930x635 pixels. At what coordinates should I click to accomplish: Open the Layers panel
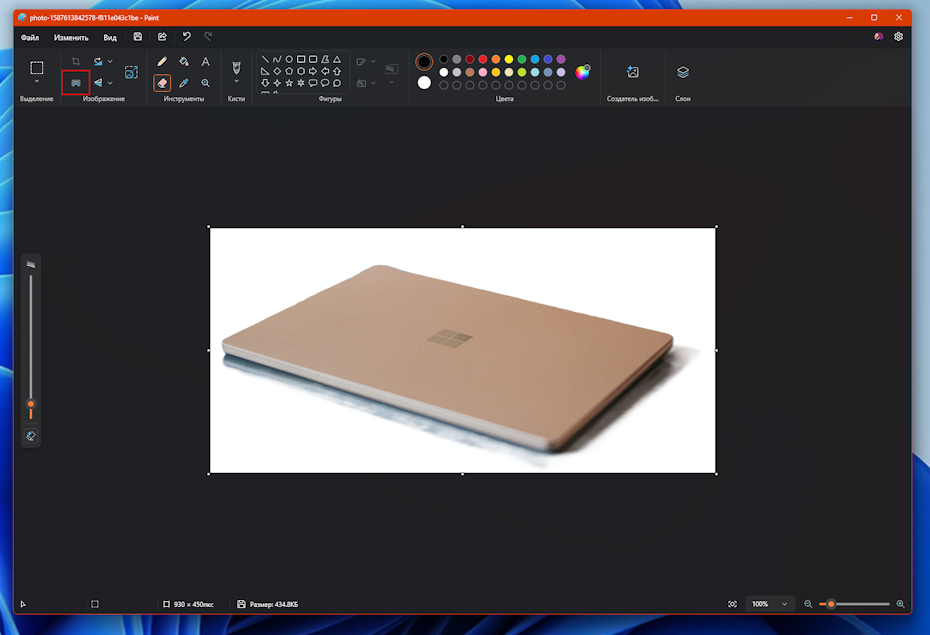[x=682, y=73]
